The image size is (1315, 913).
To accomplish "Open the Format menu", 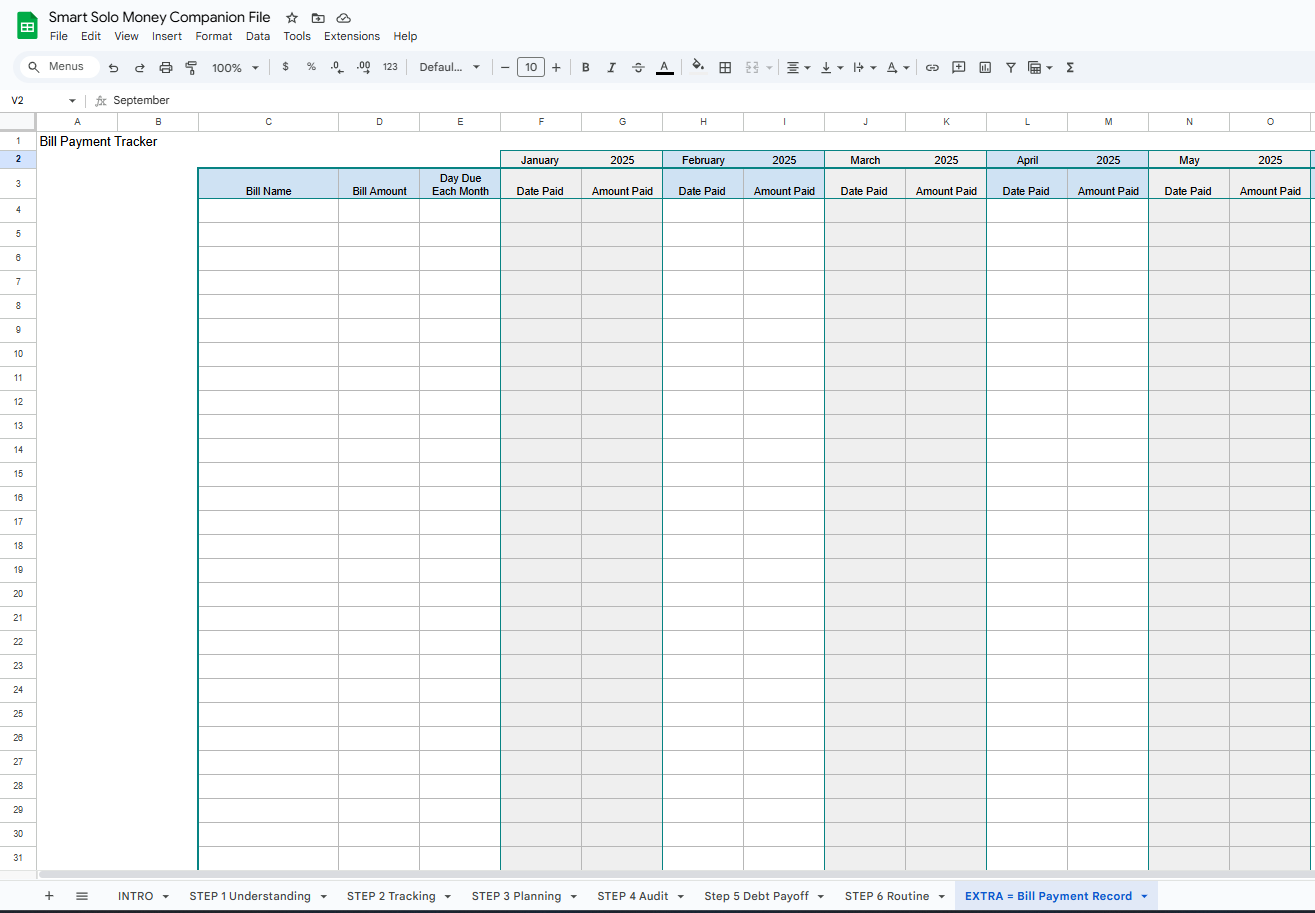I will tap(214, 36).
